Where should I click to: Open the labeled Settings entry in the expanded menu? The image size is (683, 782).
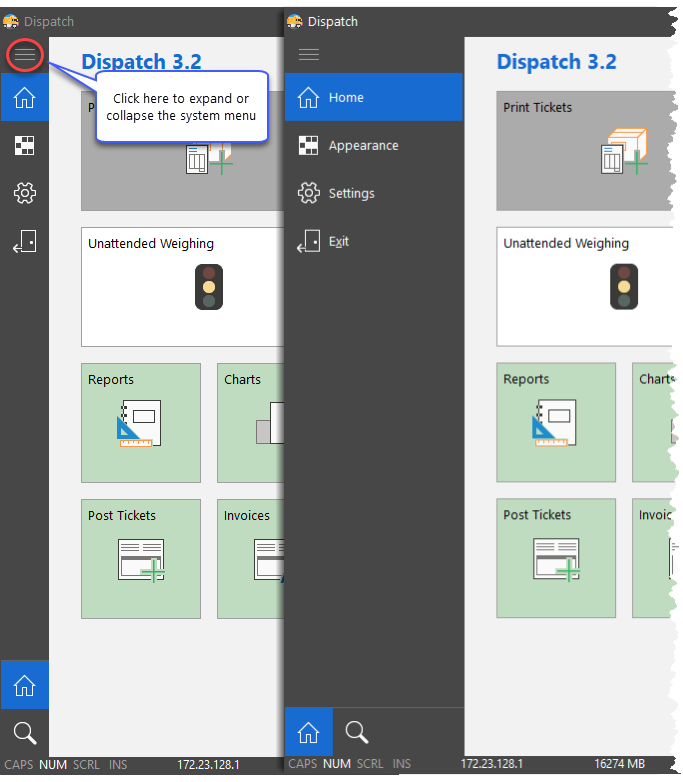pyautogui.click(x=374, y=194)
